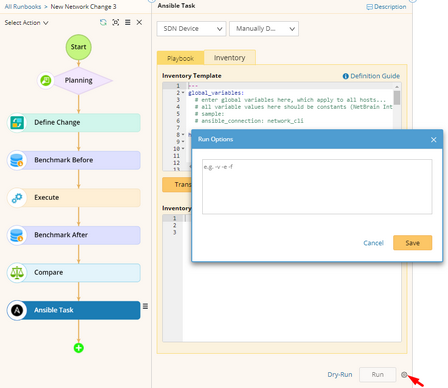
Task: Click Save in Run Options dialog
Action: [413, 243]
